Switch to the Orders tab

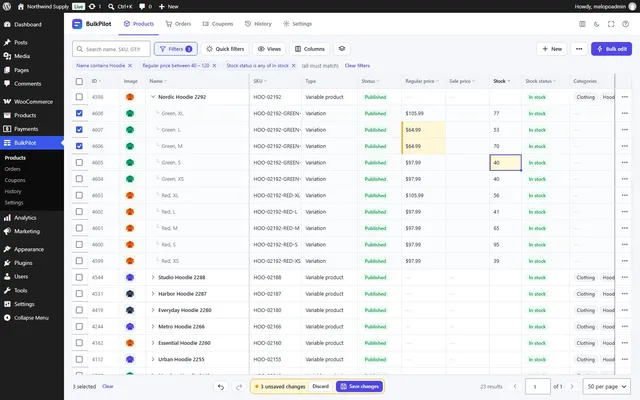pos(178,24)
